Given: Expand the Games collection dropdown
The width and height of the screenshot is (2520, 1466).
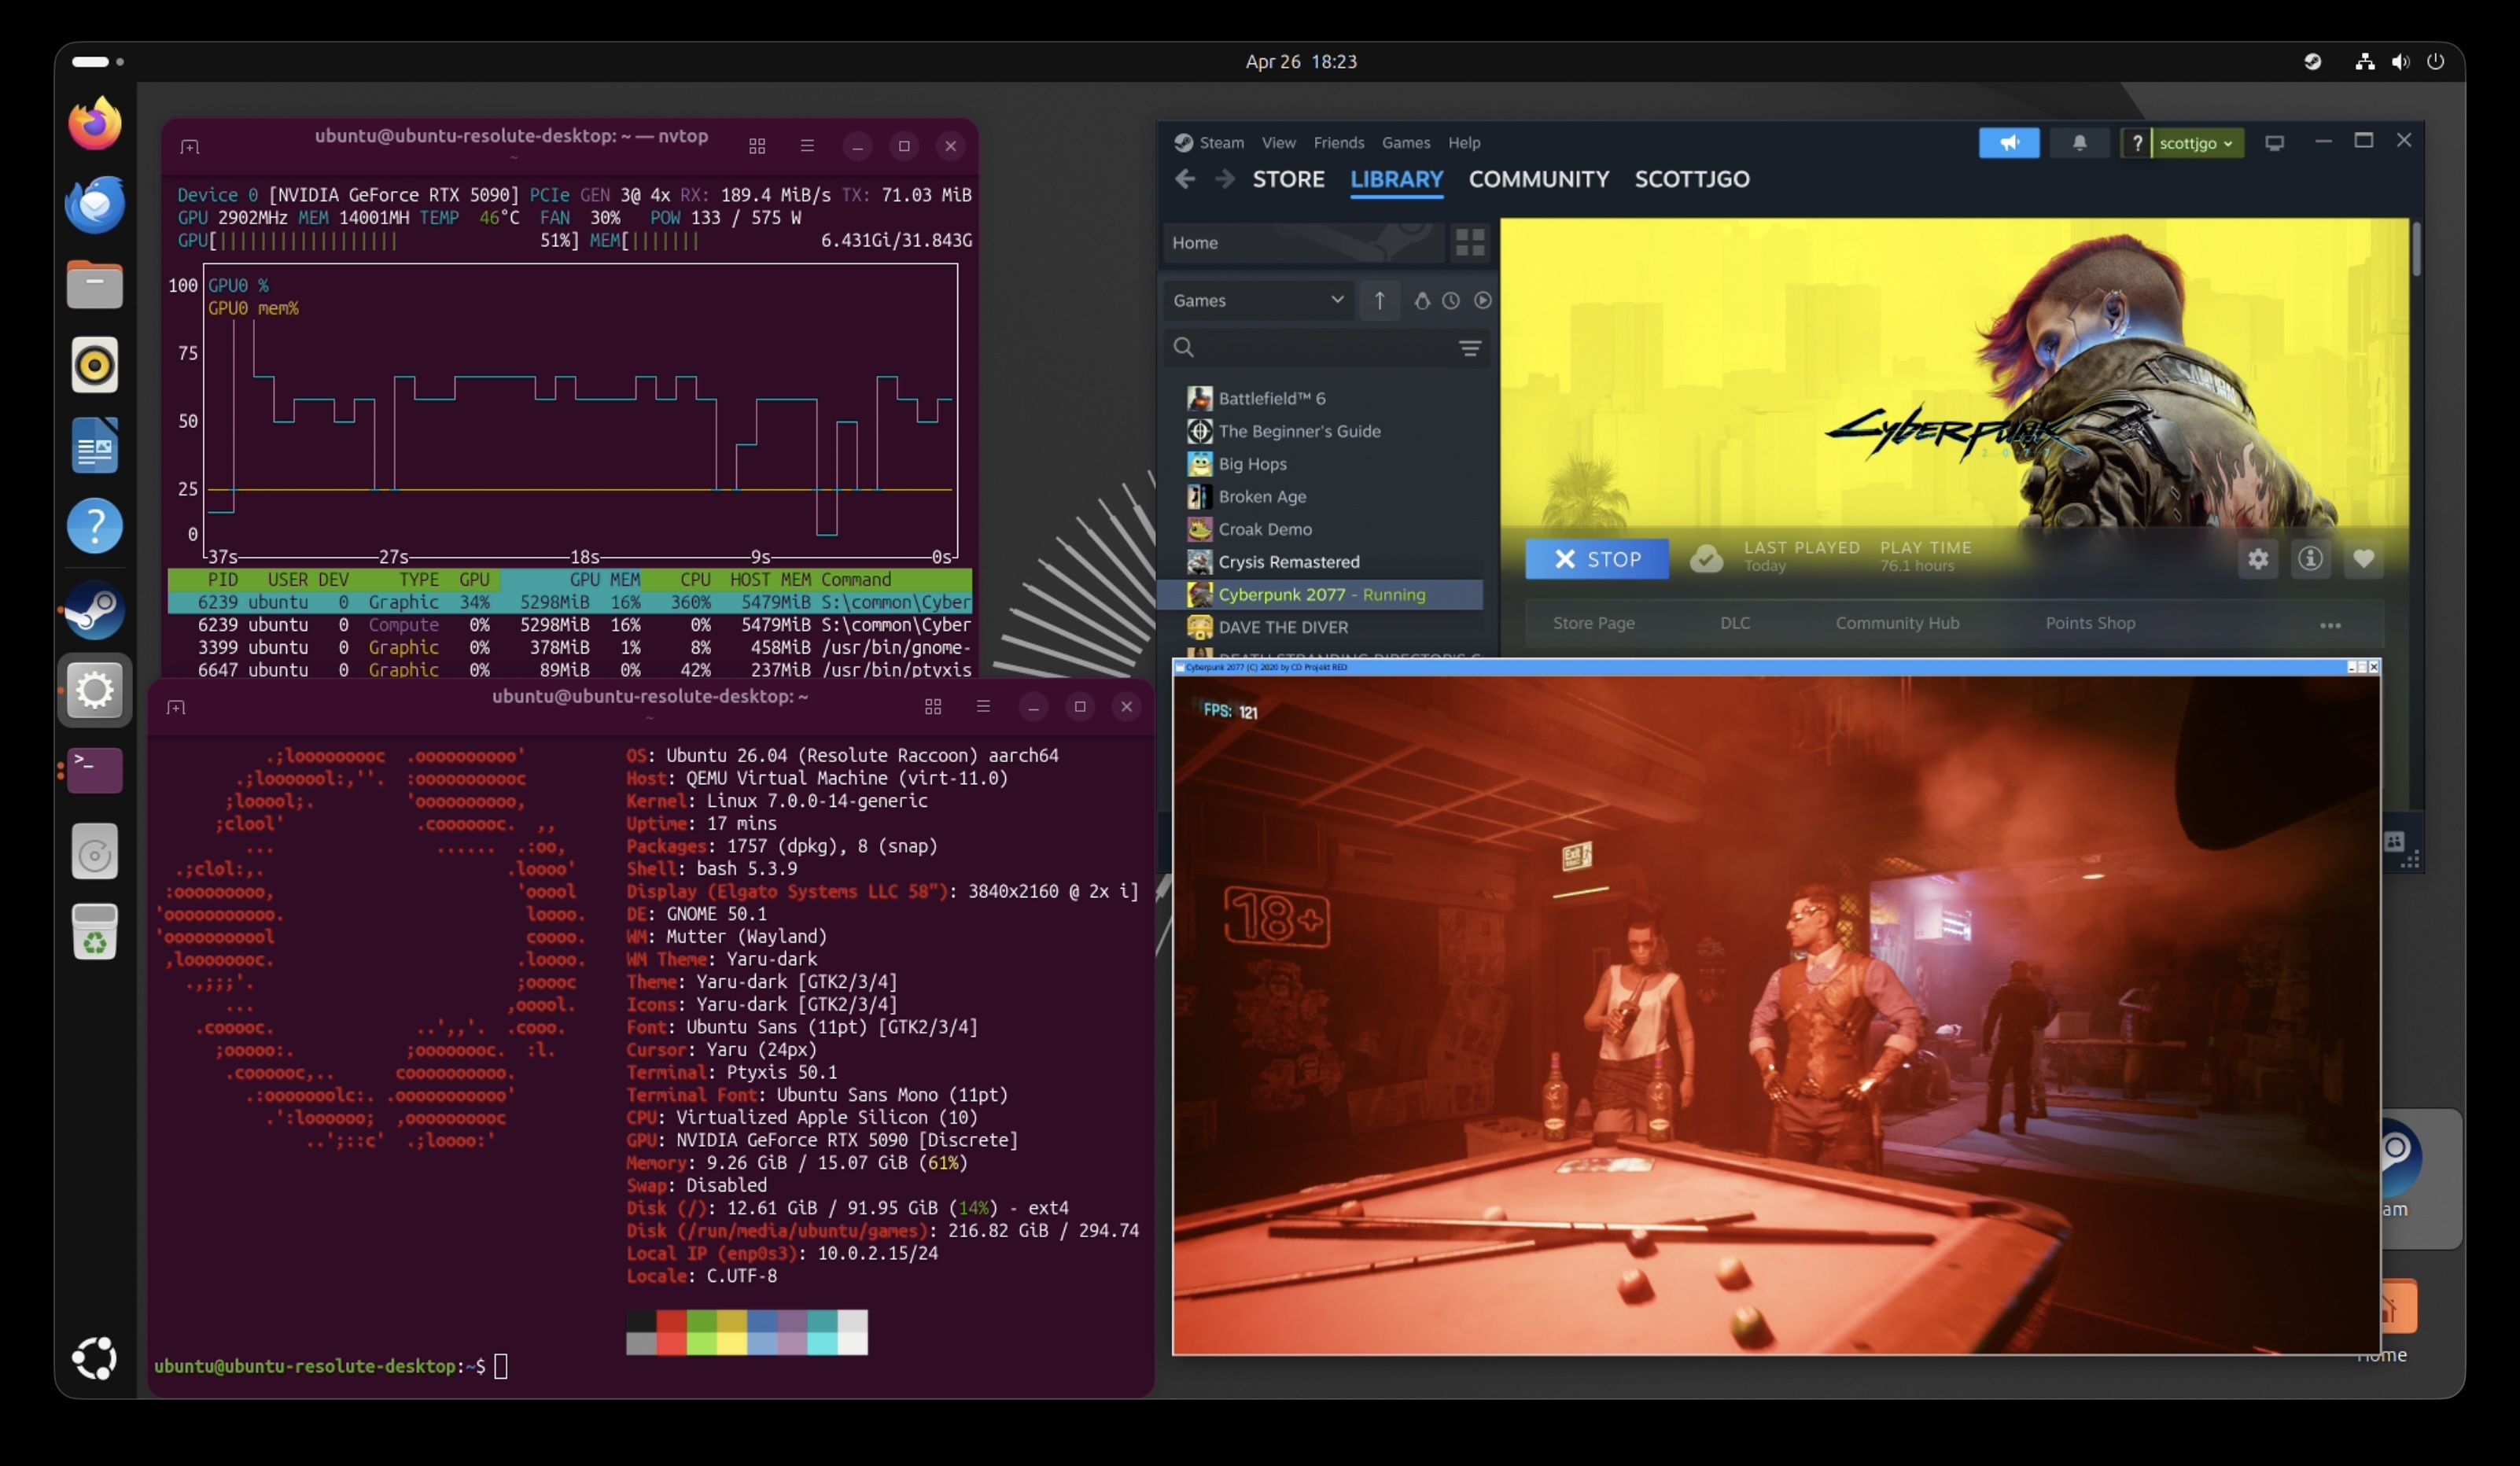Looking at the screenshot, I should (x=1258, y=300).
